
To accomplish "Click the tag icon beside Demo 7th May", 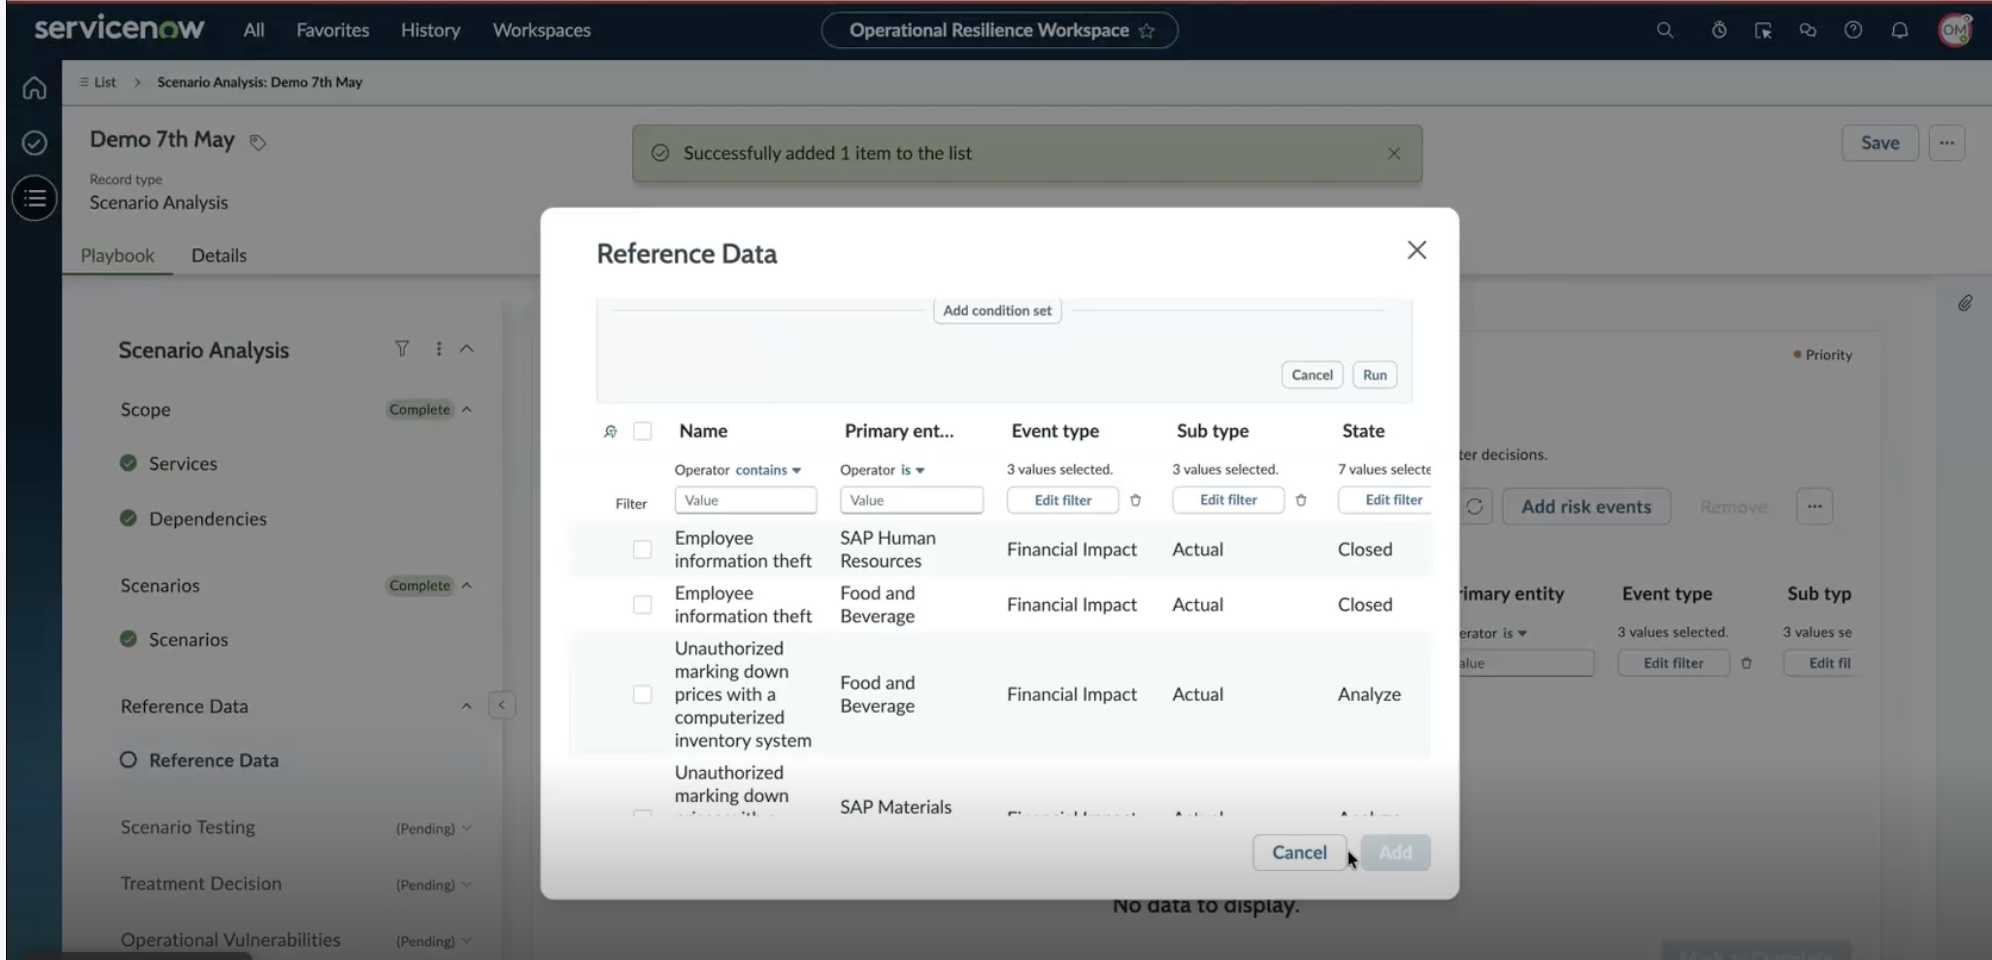I will coord(258,142).
